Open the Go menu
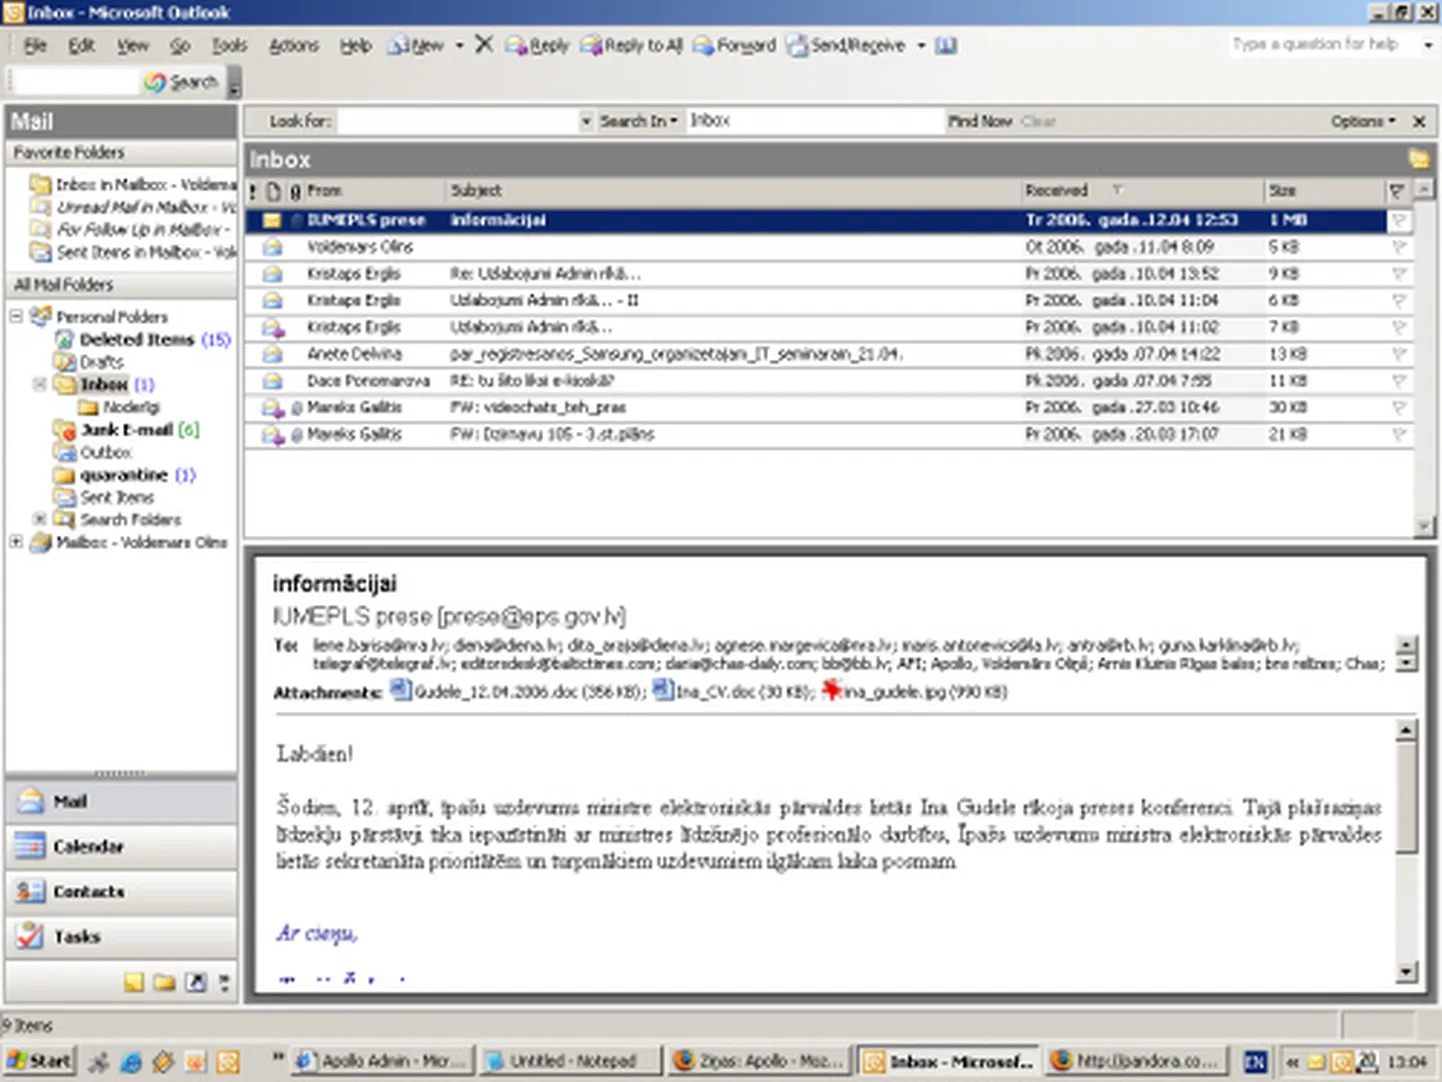1442x1082 pixels. pyautogui.click(x=180, y=45)
